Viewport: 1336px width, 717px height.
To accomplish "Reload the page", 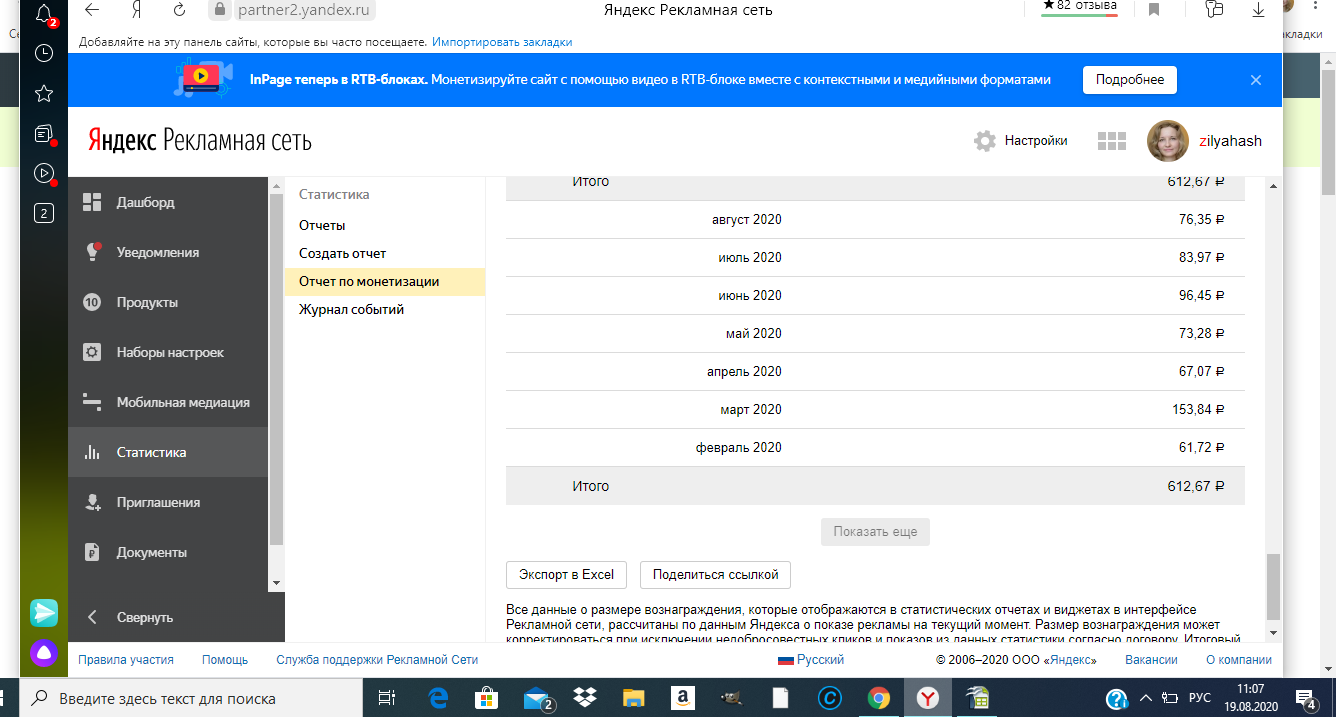I will (180, 10).
